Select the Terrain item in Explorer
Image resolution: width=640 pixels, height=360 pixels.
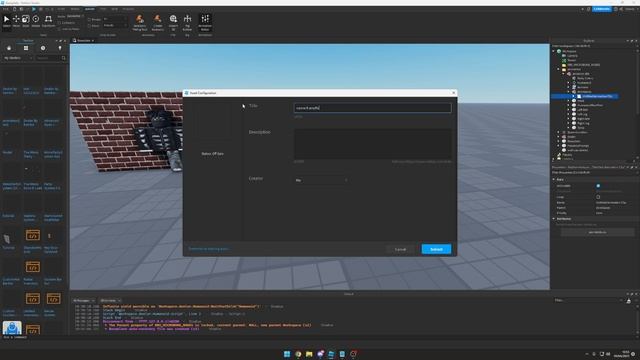(x=571, y=60)
